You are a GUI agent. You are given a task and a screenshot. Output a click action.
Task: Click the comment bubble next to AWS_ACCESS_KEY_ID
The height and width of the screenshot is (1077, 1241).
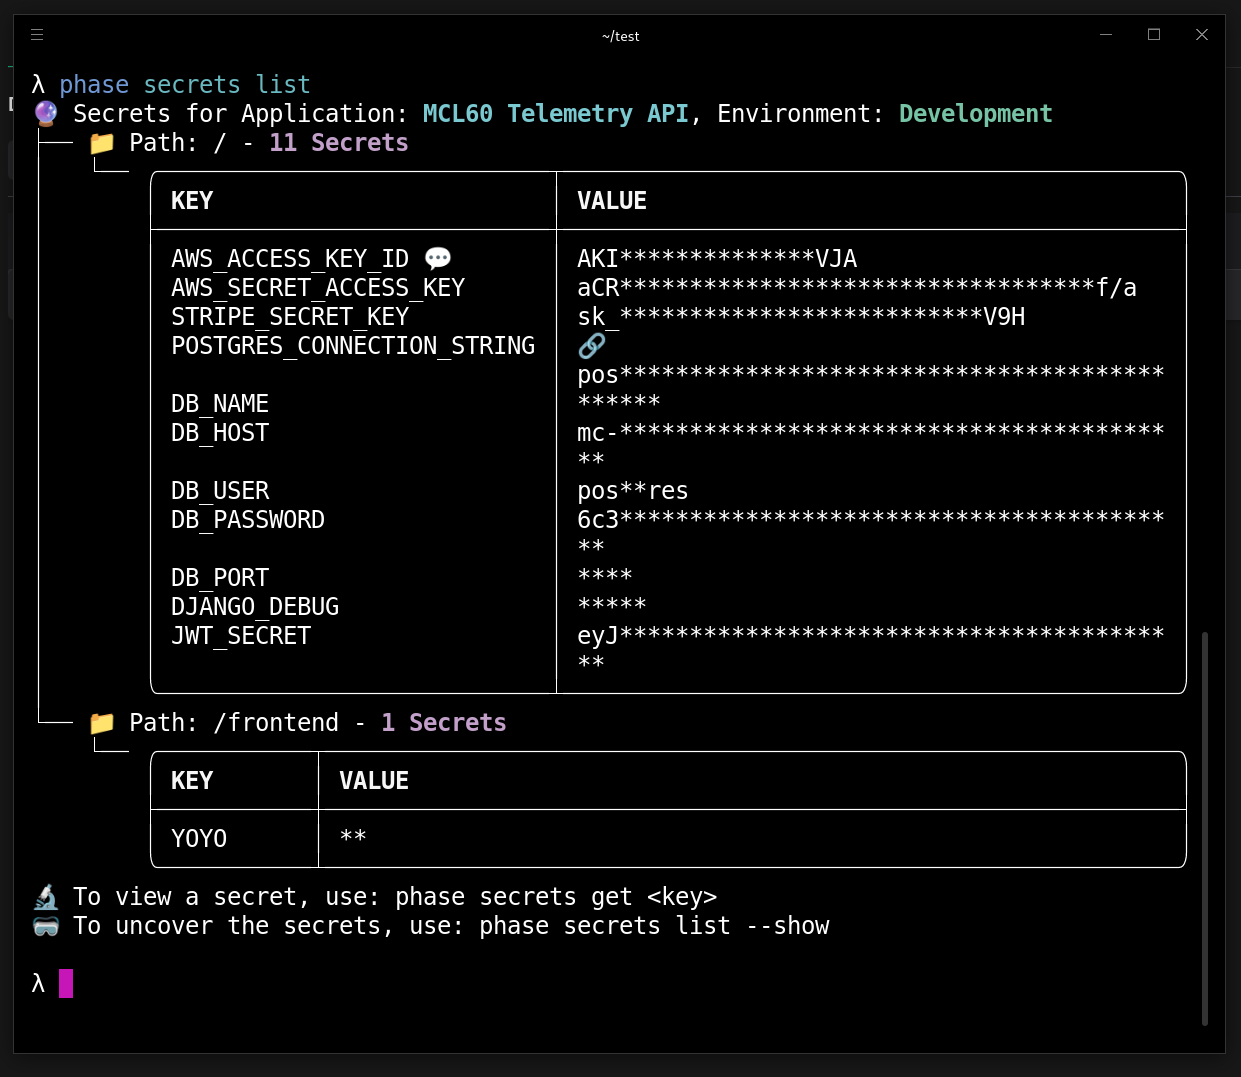click(438, 259)
